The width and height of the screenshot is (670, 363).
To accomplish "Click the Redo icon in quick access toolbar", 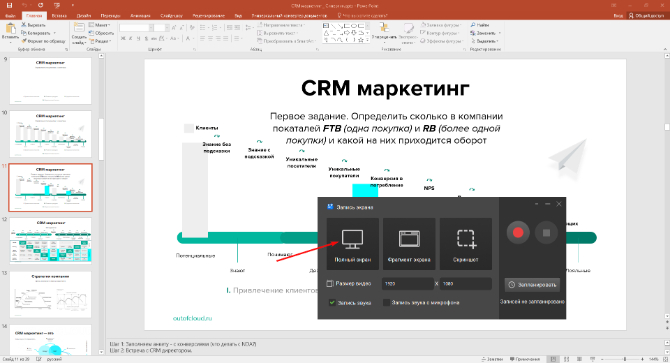I will coord(41,6).
